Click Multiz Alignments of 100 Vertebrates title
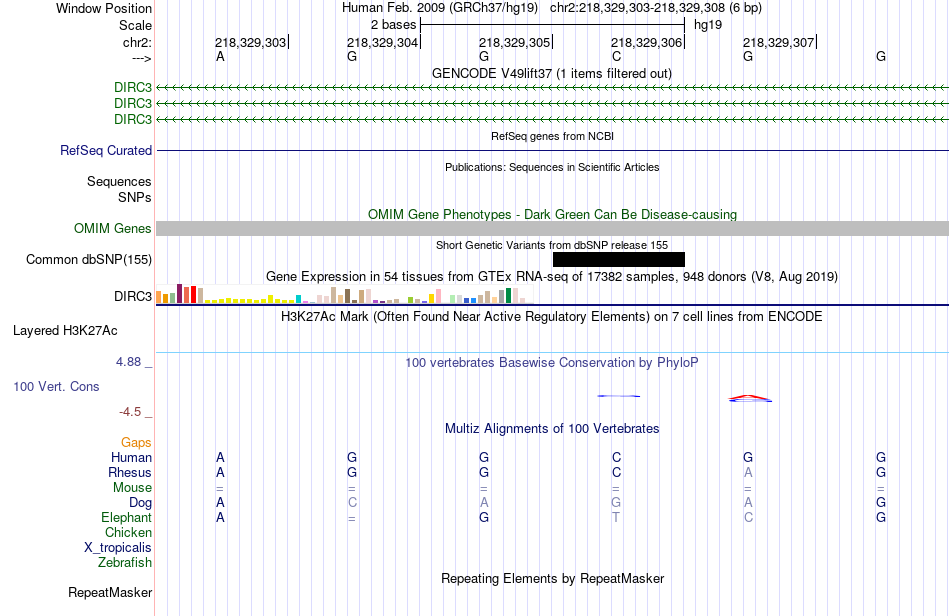 pyautogui.click(x=552, y=429)
